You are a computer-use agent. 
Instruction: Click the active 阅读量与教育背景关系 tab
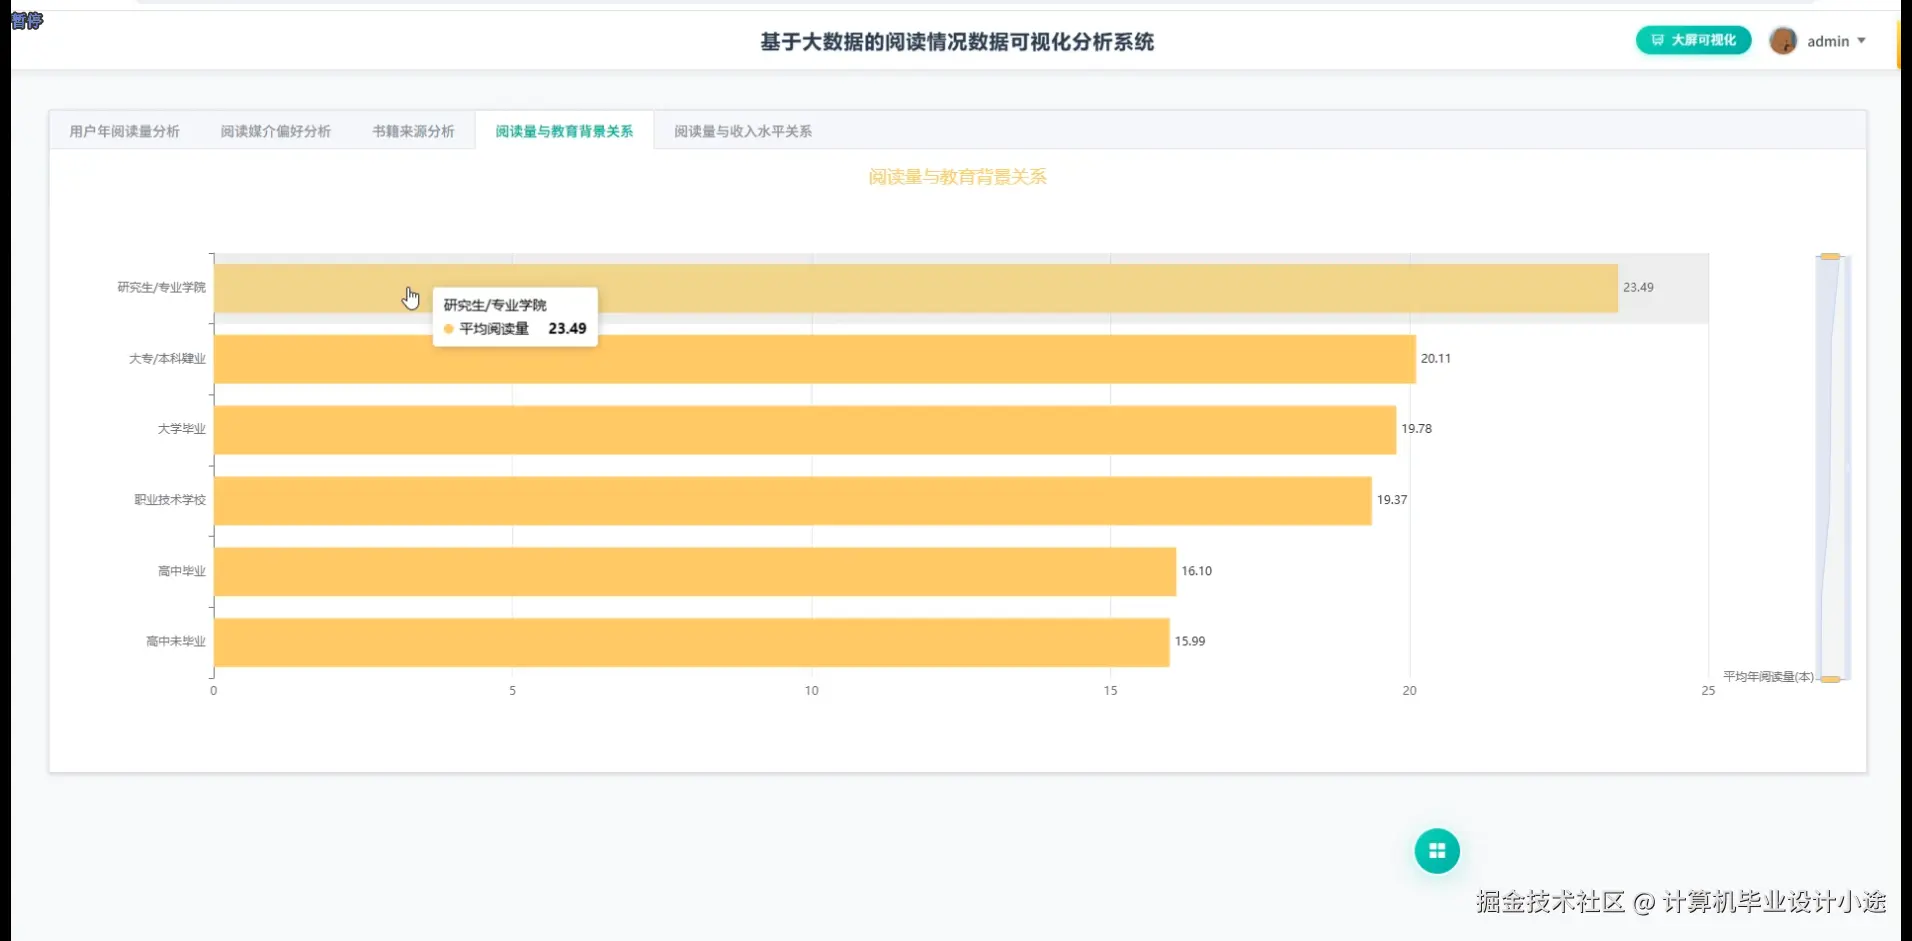coord(563,130)
